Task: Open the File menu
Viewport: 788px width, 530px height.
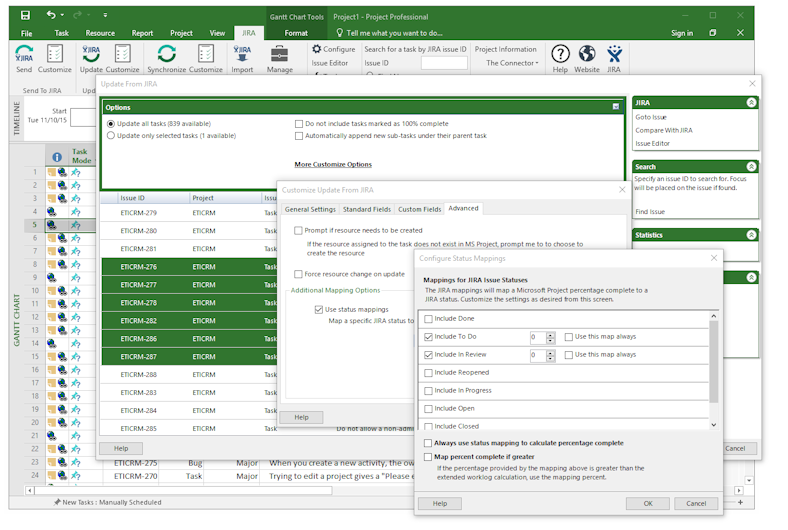Action: click(x=26, y=33)
